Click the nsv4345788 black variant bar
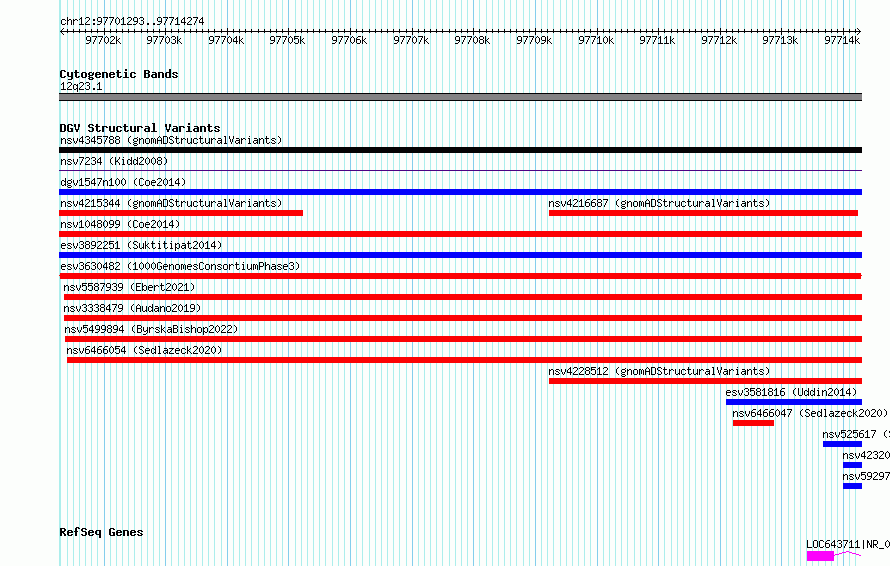The image size is (890, 566). 460,150
